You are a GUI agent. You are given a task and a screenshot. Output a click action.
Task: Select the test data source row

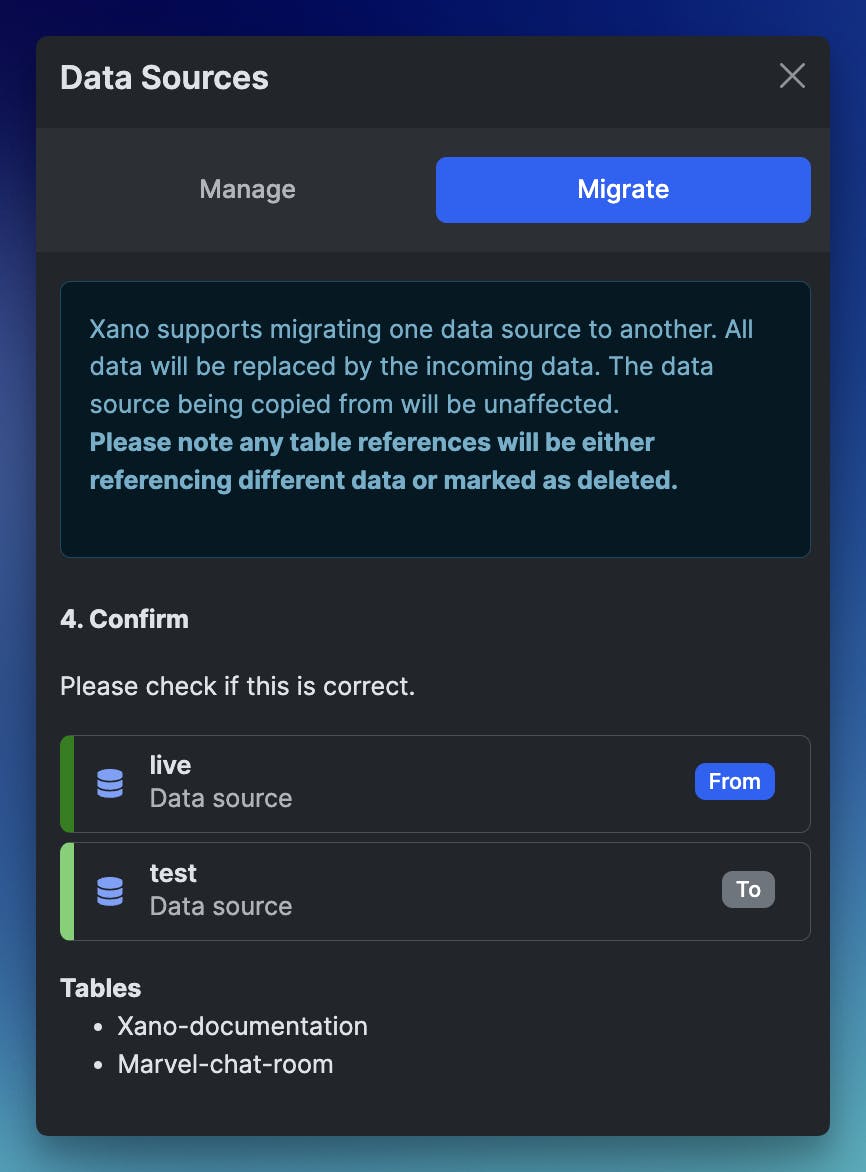click(x=435, y=891)
